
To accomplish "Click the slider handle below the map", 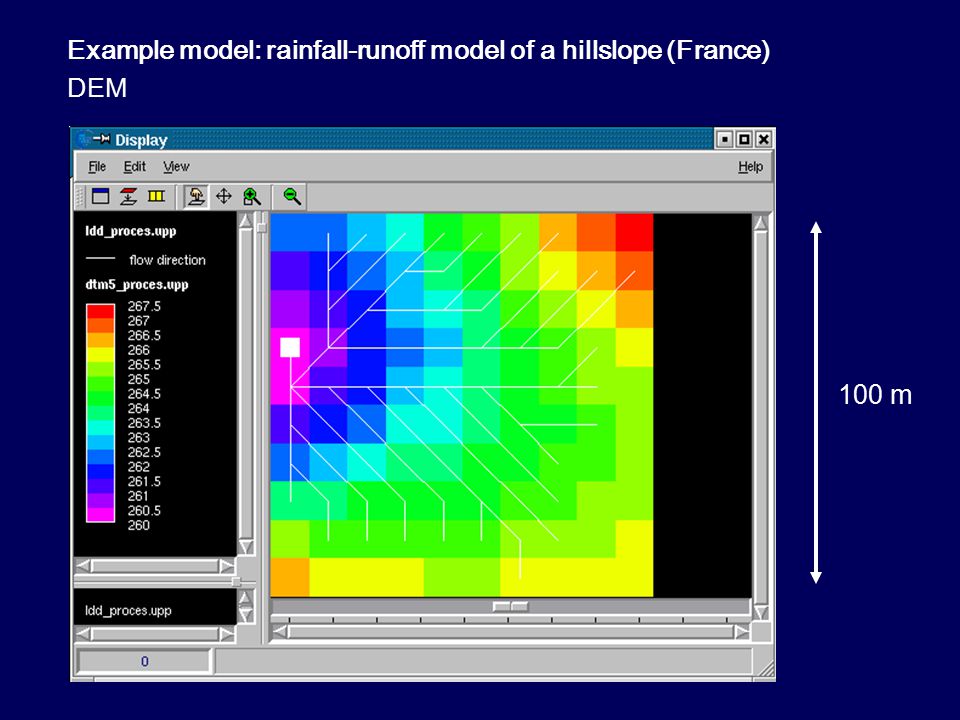I will point(511,606).
